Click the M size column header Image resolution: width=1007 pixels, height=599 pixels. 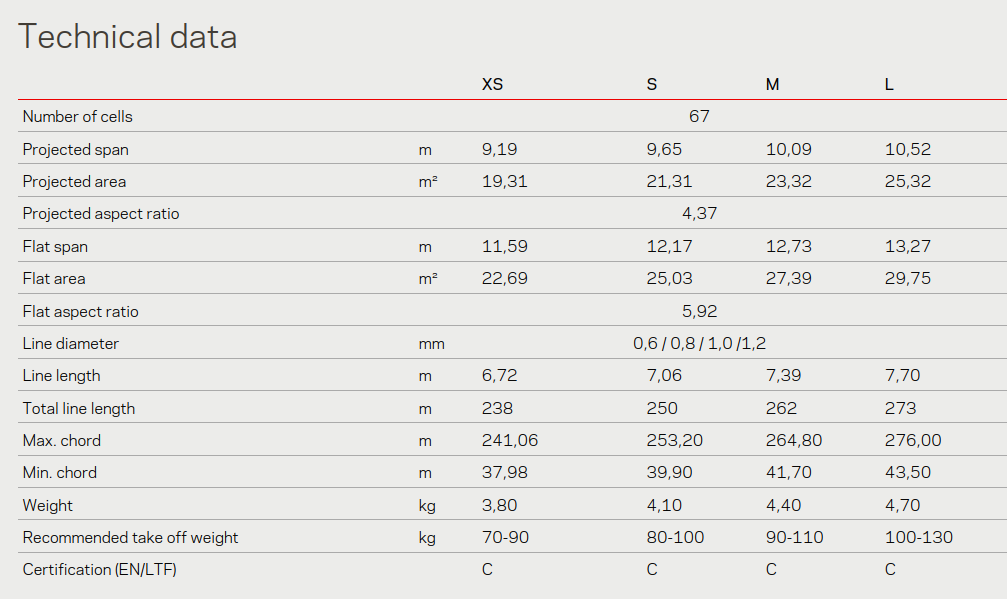(x=772, y=85)
